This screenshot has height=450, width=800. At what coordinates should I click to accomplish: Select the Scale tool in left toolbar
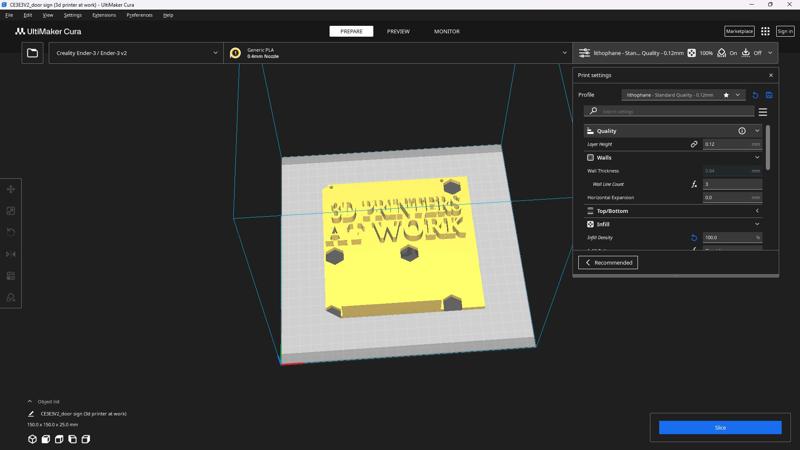coord(11,211)
